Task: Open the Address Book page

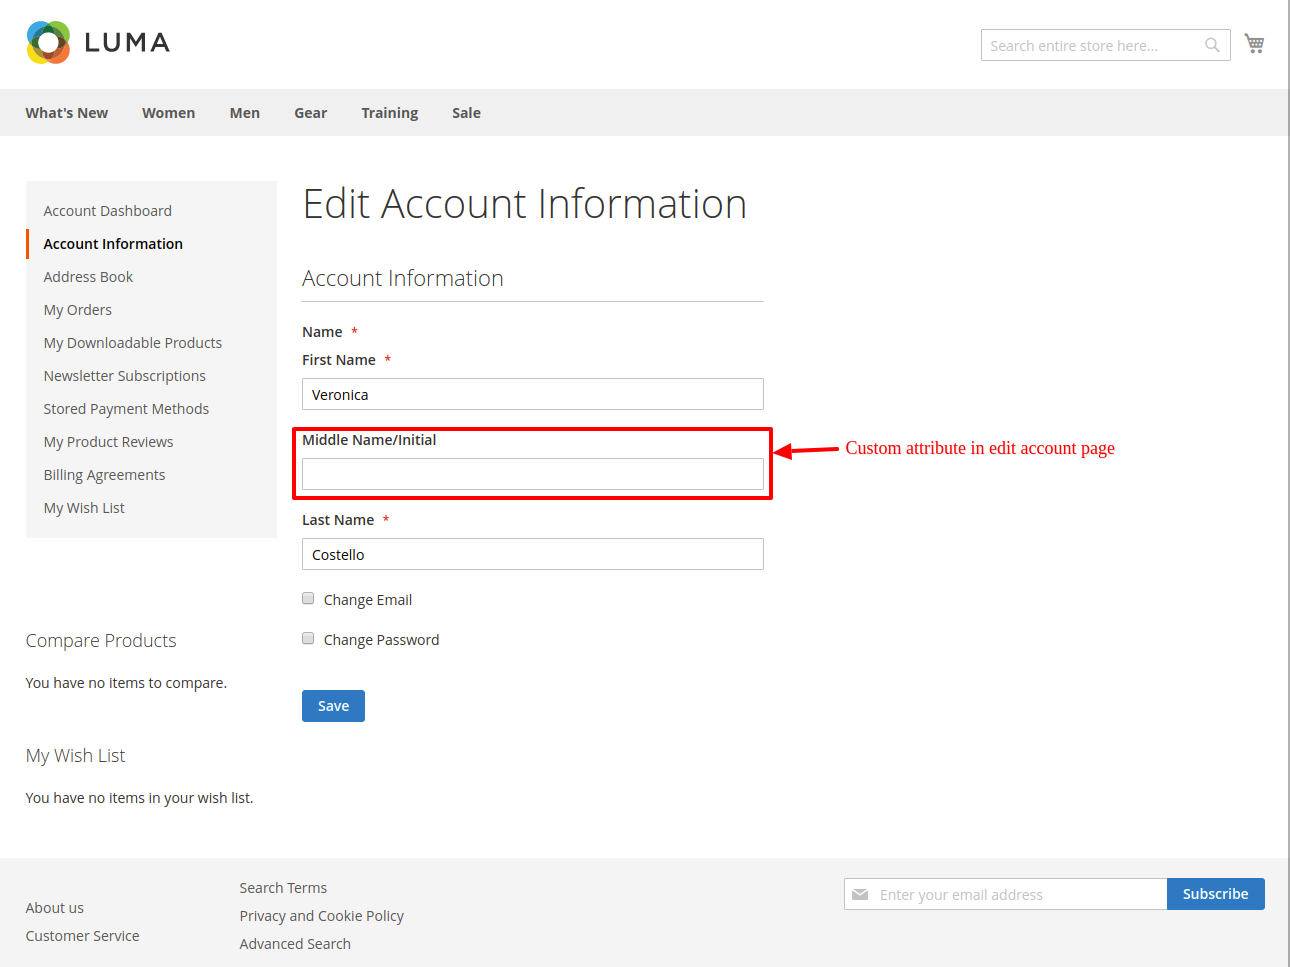Action: (x=88, y=277)
